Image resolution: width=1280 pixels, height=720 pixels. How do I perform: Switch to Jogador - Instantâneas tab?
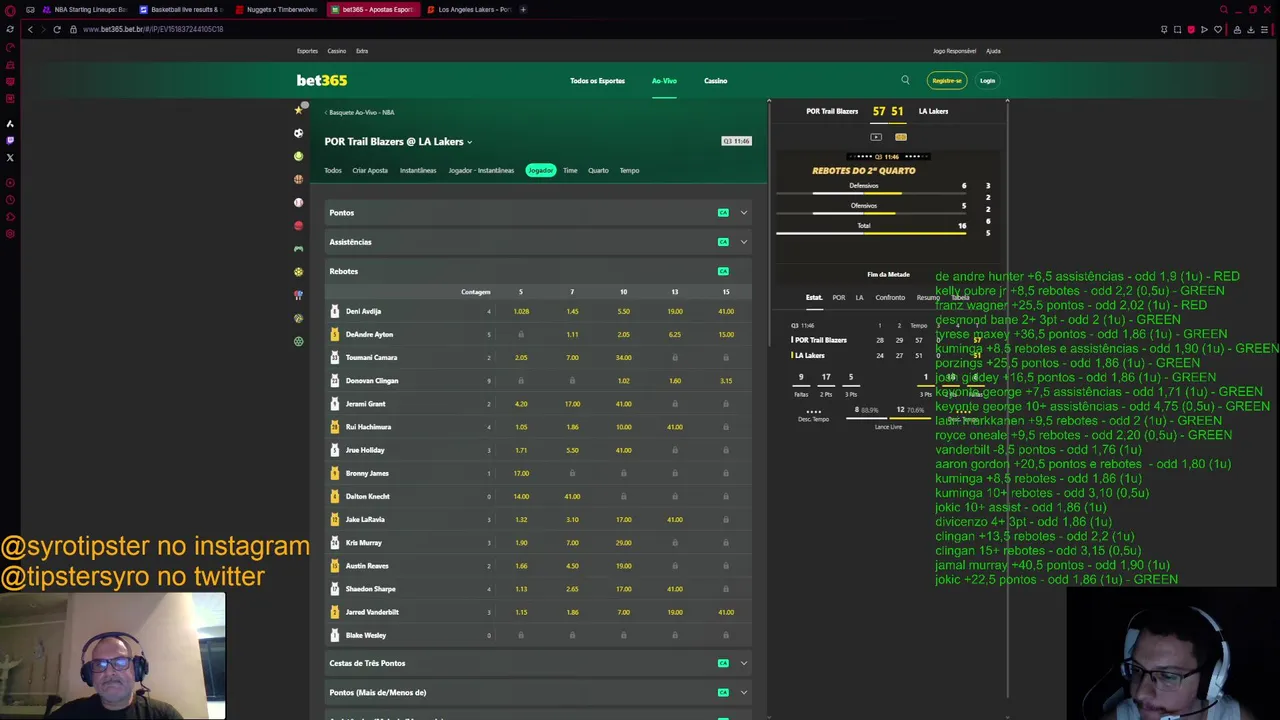tap(481, 170)
